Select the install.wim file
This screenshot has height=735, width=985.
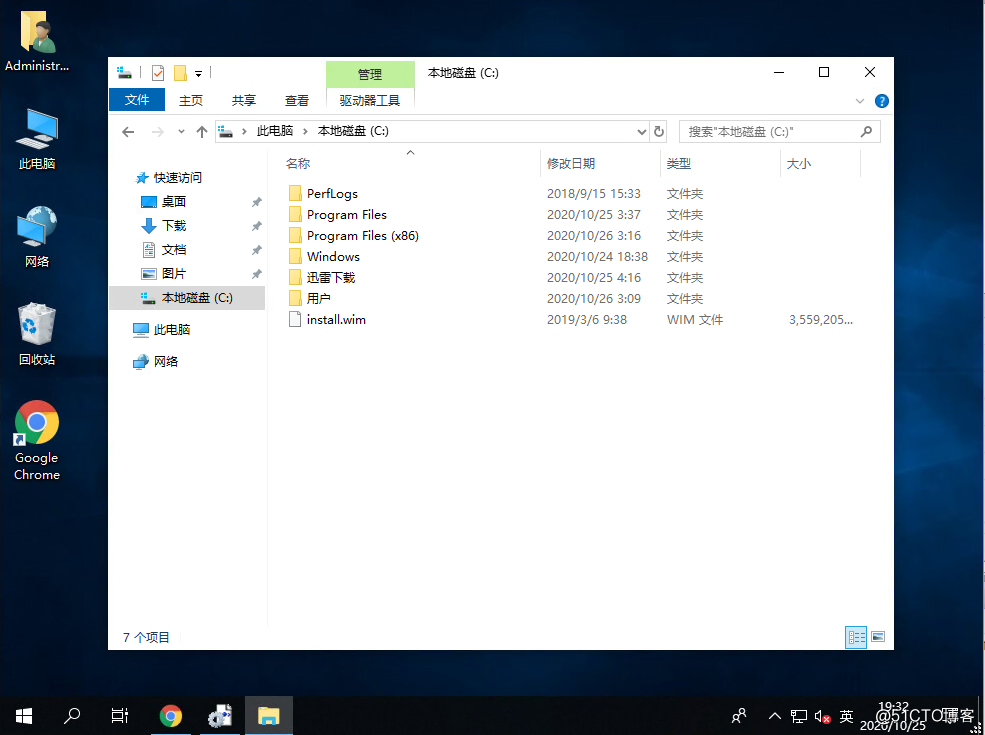pyautogui.click(x=335, y=319)
